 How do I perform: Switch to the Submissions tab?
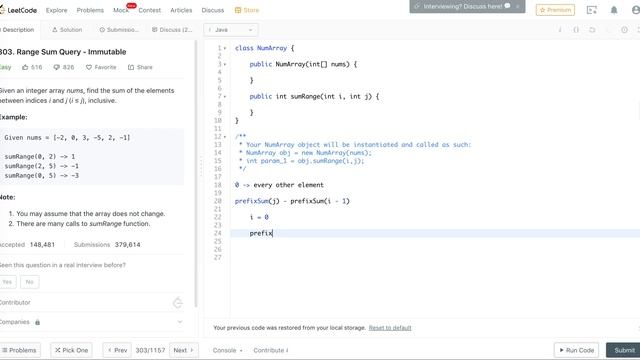tap(119, 30)
